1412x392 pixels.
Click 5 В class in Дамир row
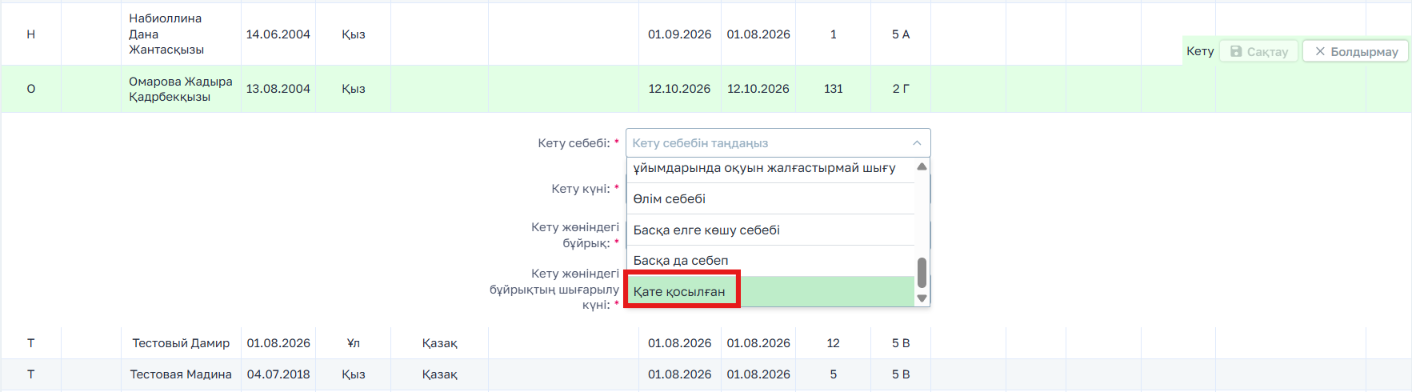coord(901,343)
